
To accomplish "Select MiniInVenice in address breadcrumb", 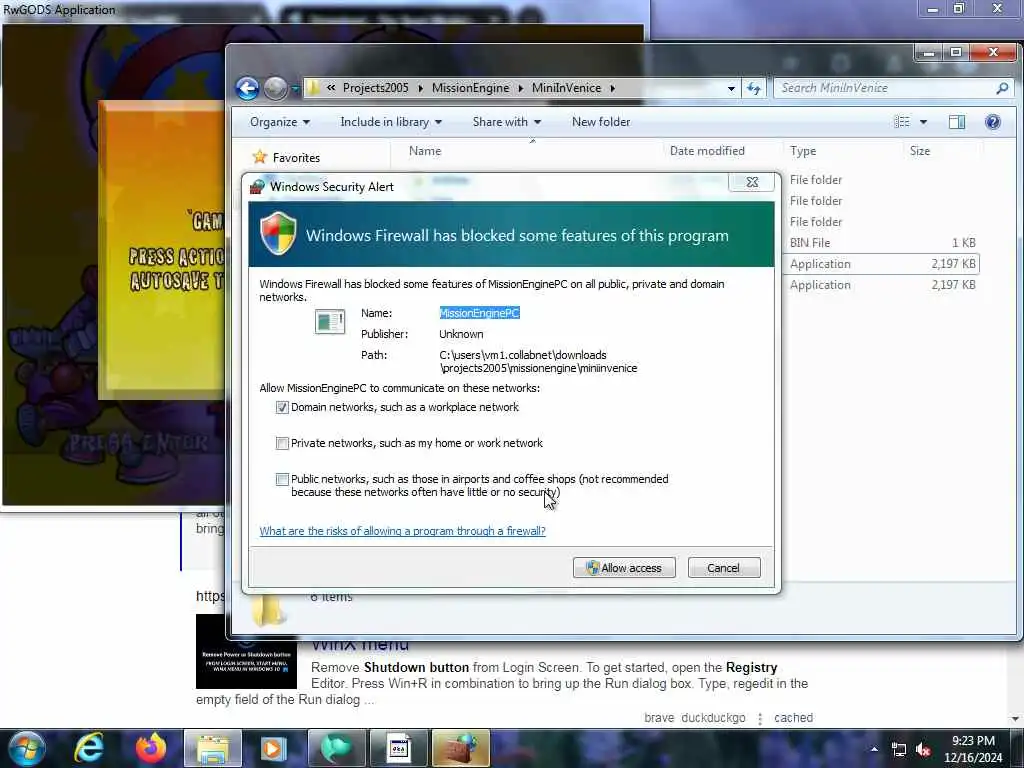I will pyautogui.click(x=566, y=88).
